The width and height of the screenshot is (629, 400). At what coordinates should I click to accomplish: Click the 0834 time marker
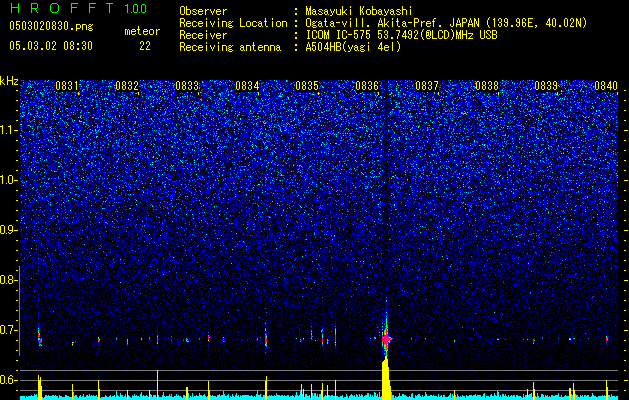pos(247,86)
